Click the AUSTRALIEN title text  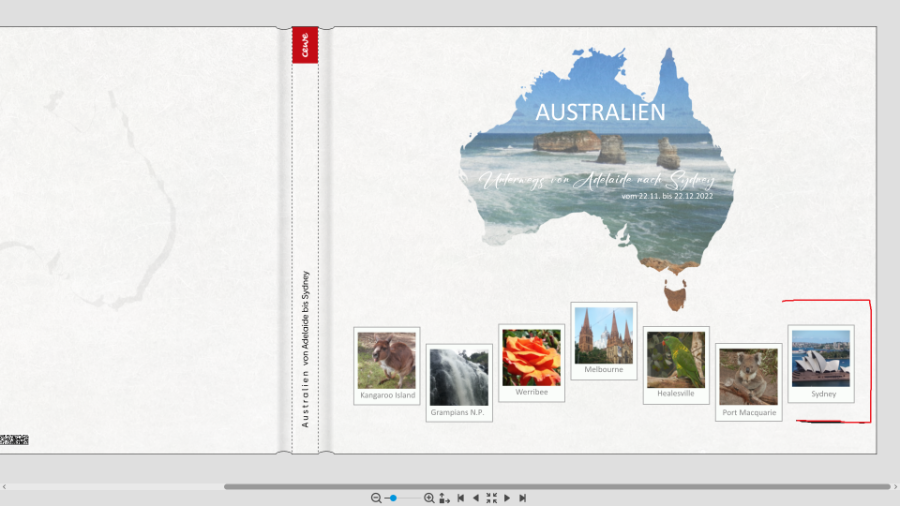click(600, 112)
